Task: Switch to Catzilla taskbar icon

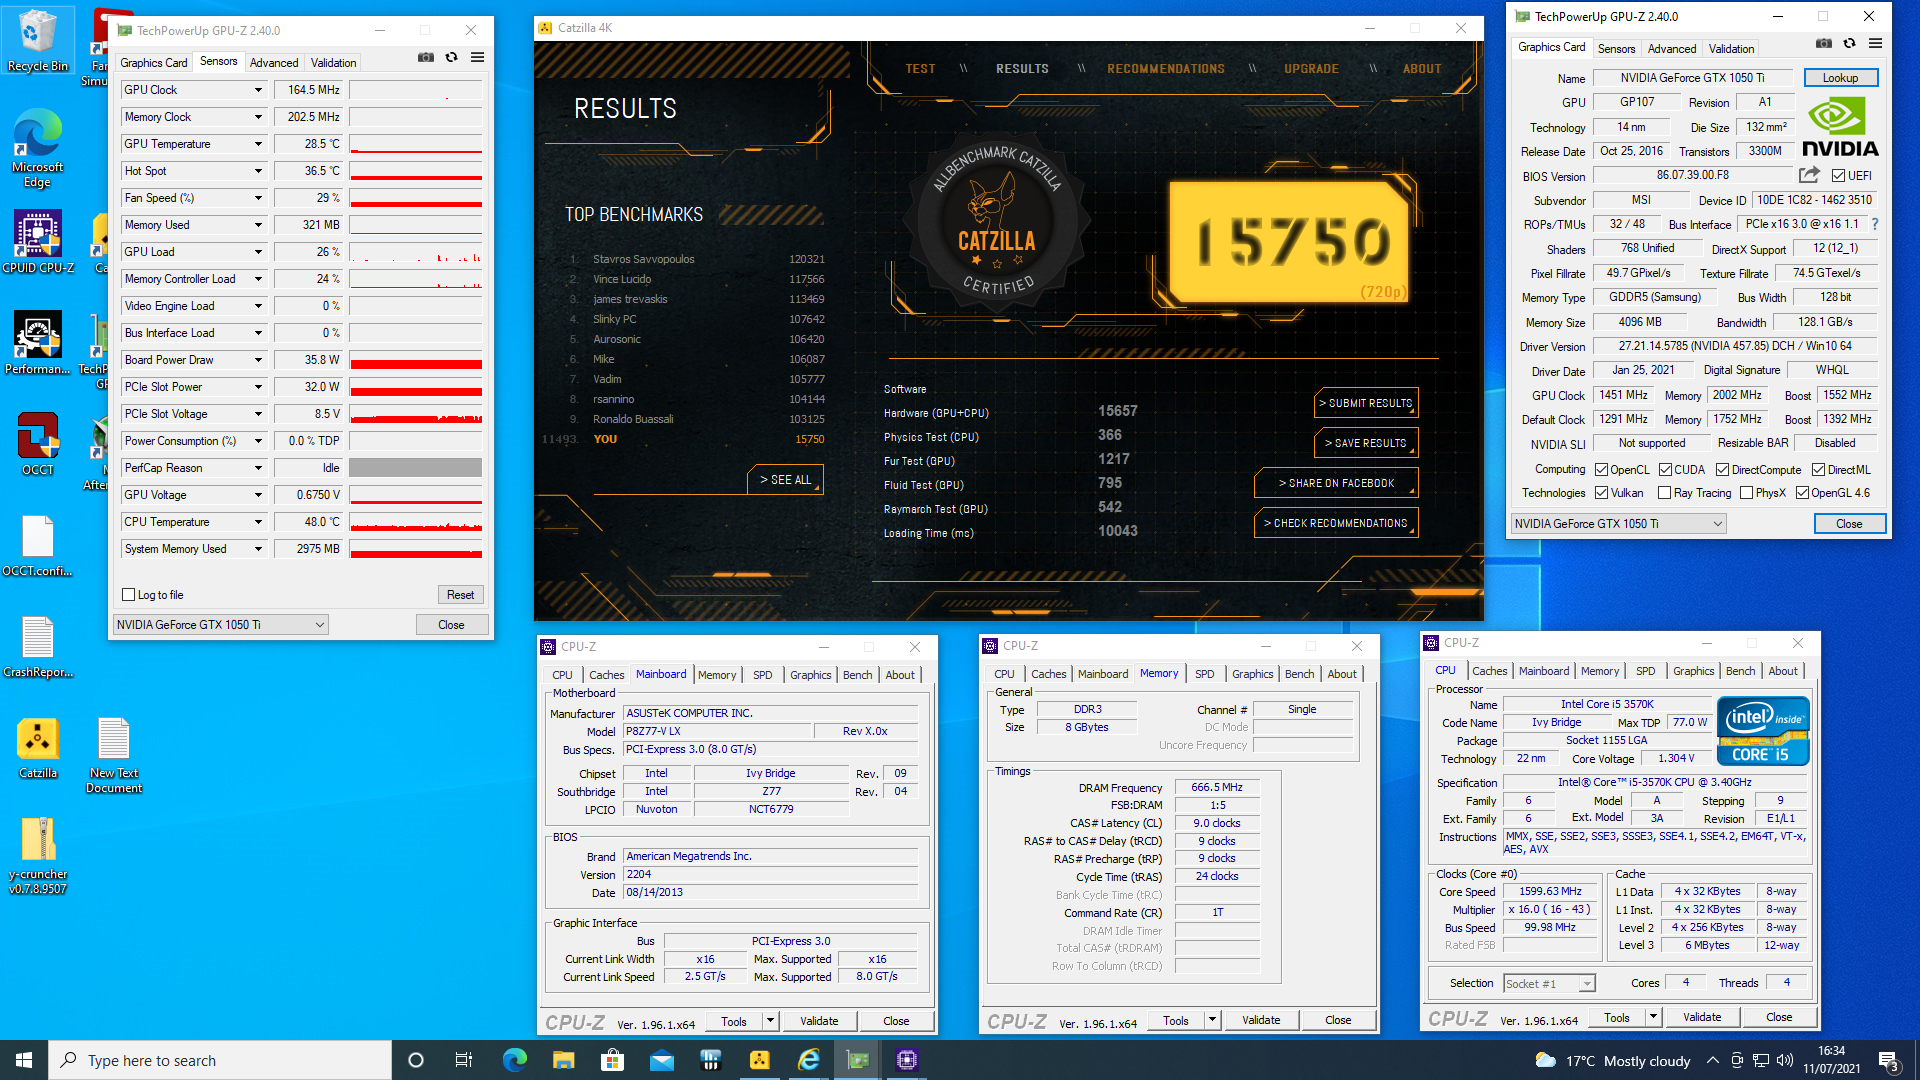Action: click(759, 1060)
